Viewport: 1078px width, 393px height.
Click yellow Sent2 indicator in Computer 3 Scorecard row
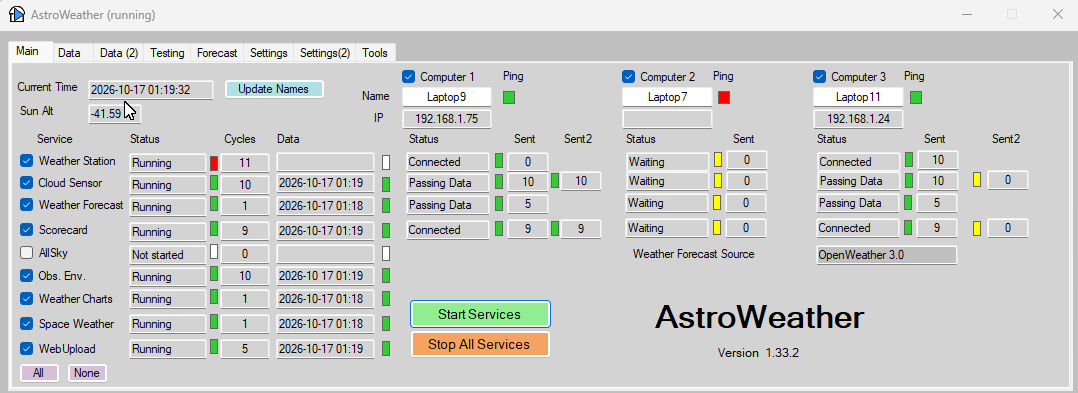click(x=977, y=228)
